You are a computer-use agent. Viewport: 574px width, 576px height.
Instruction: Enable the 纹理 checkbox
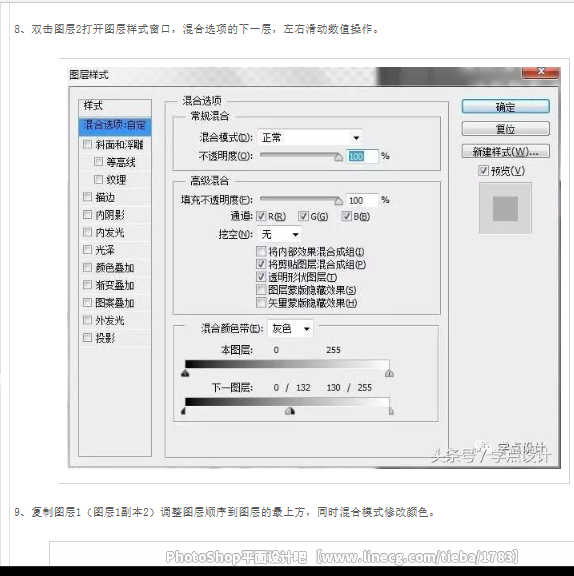98,180
